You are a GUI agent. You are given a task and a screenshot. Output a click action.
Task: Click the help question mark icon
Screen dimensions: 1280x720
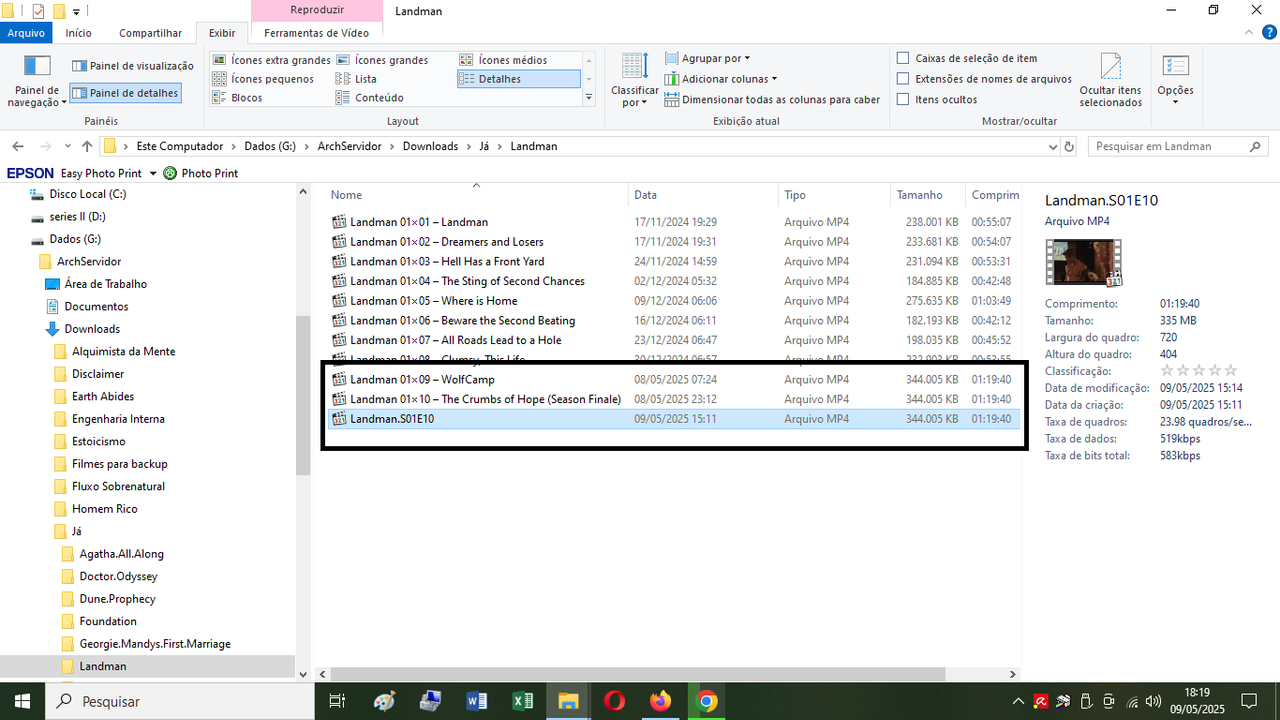pyautogui.click(x=1270, y=33)
